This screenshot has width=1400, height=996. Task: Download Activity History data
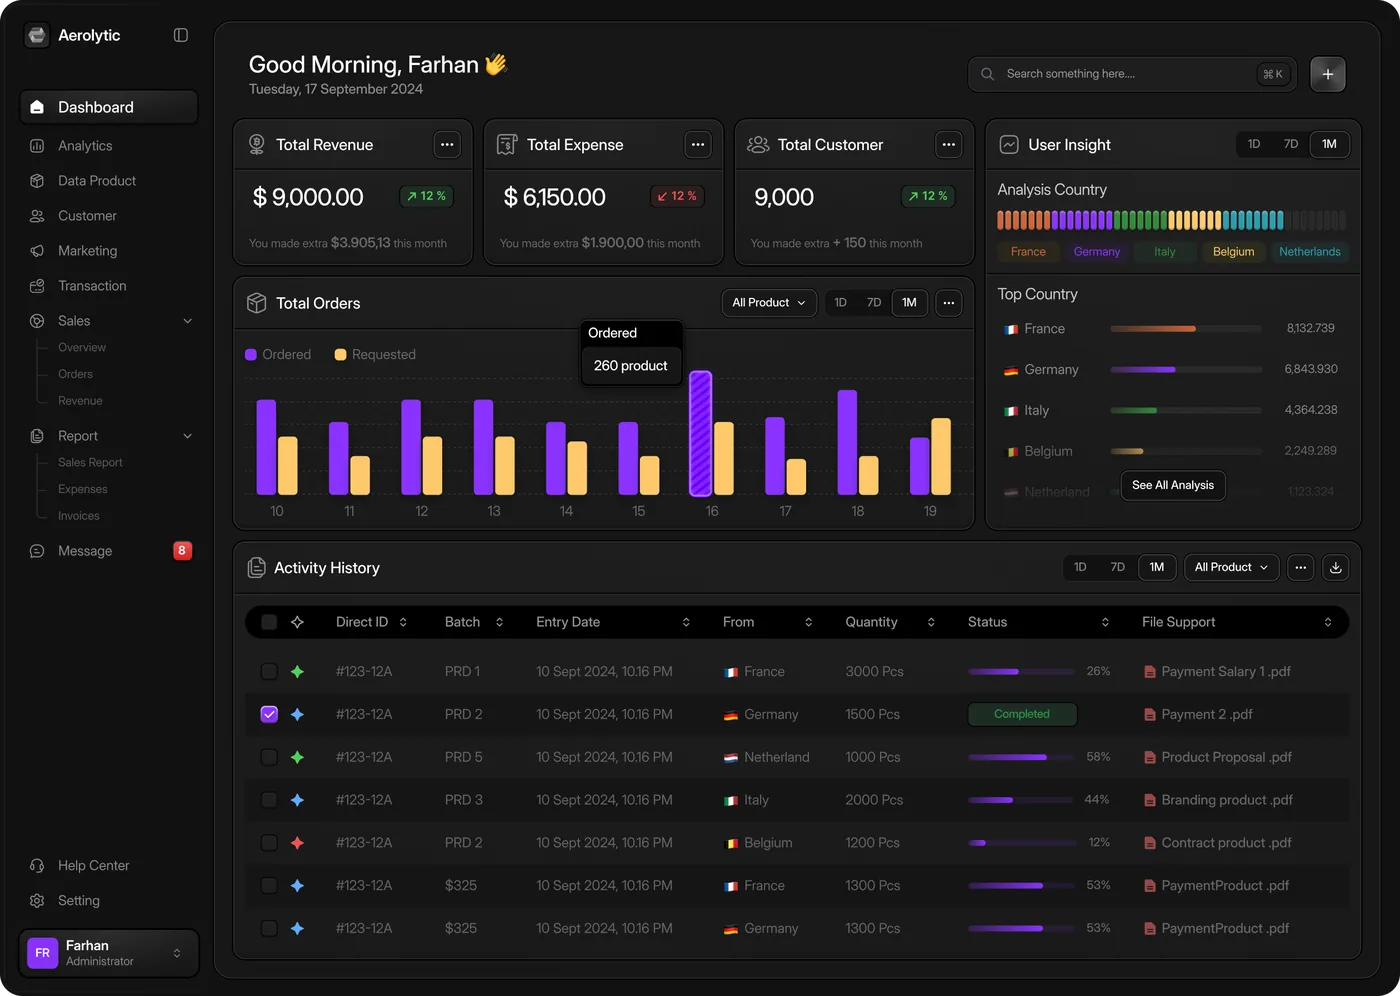(x=1336, y=568)
